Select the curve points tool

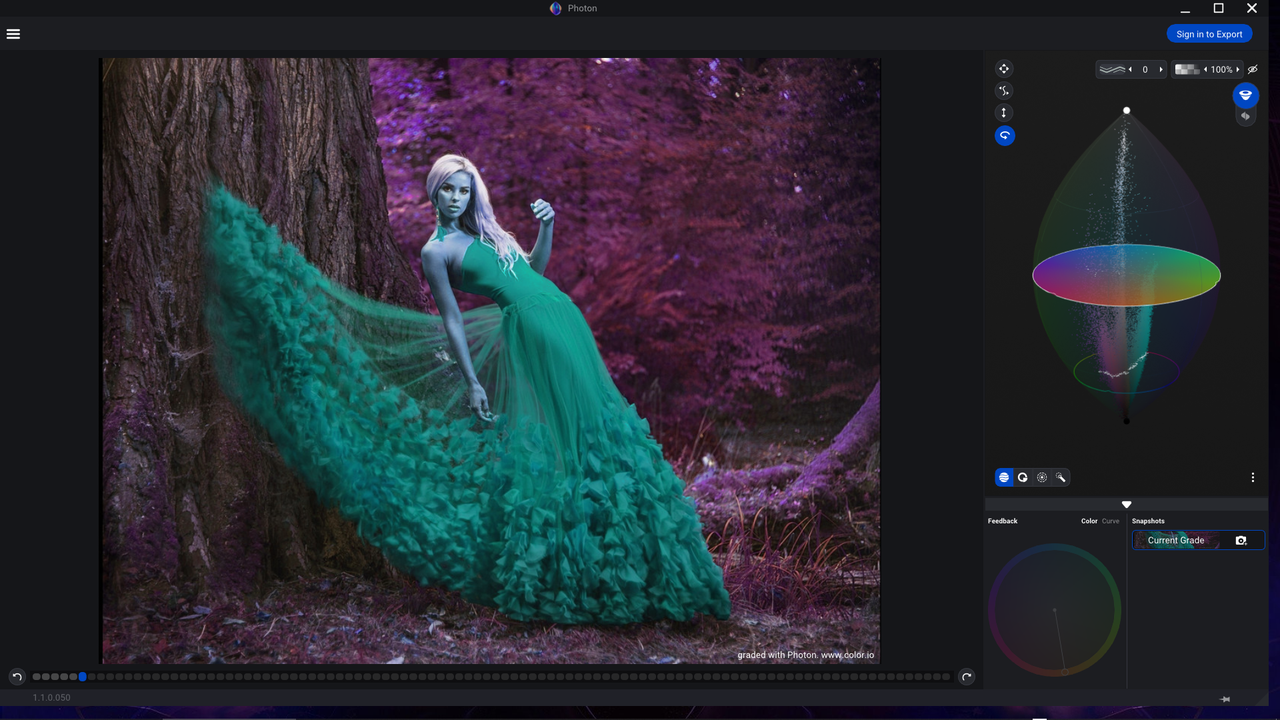point(1004,91)
